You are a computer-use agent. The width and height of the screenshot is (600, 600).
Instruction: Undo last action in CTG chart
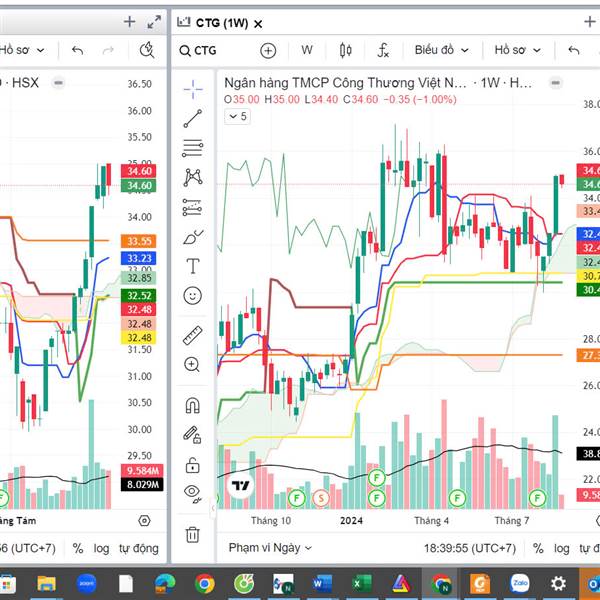[574, 50]
